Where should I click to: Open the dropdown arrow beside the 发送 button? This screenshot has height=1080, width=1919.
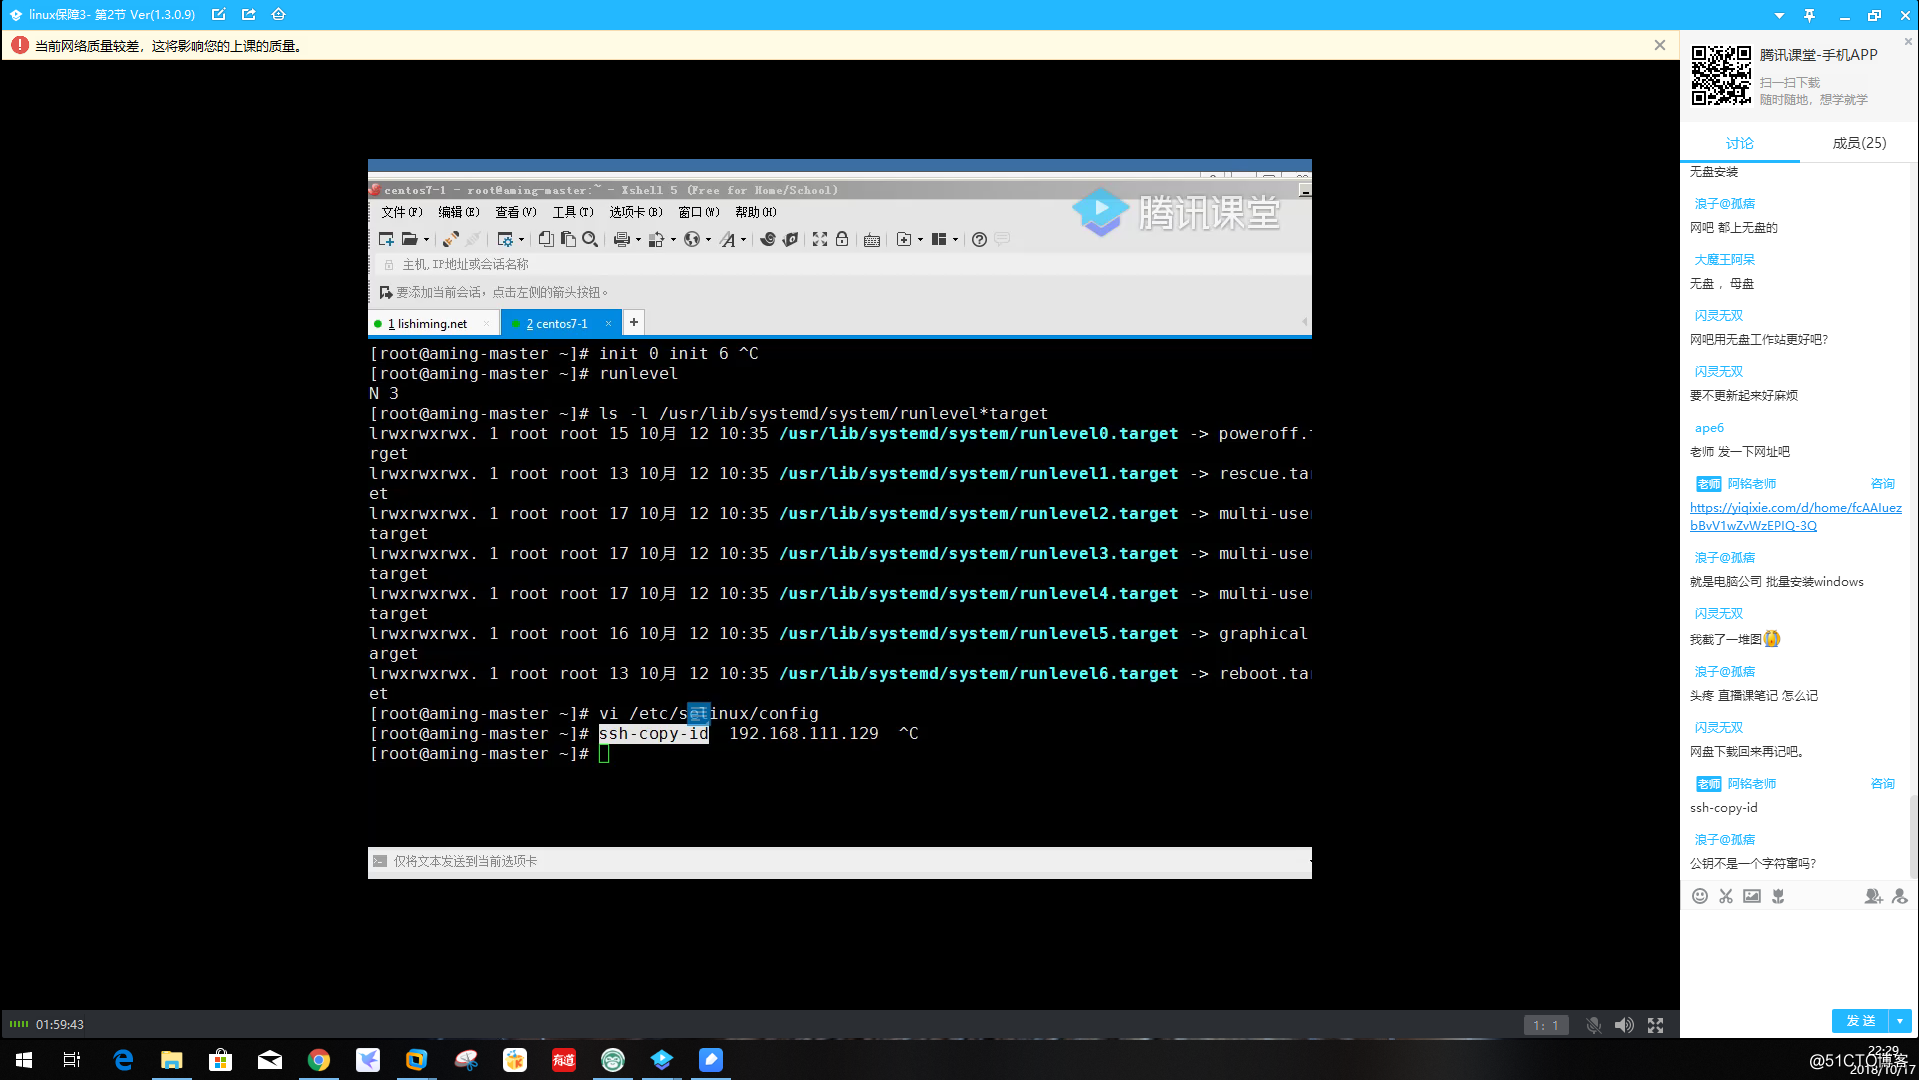pos(1900,1021)
